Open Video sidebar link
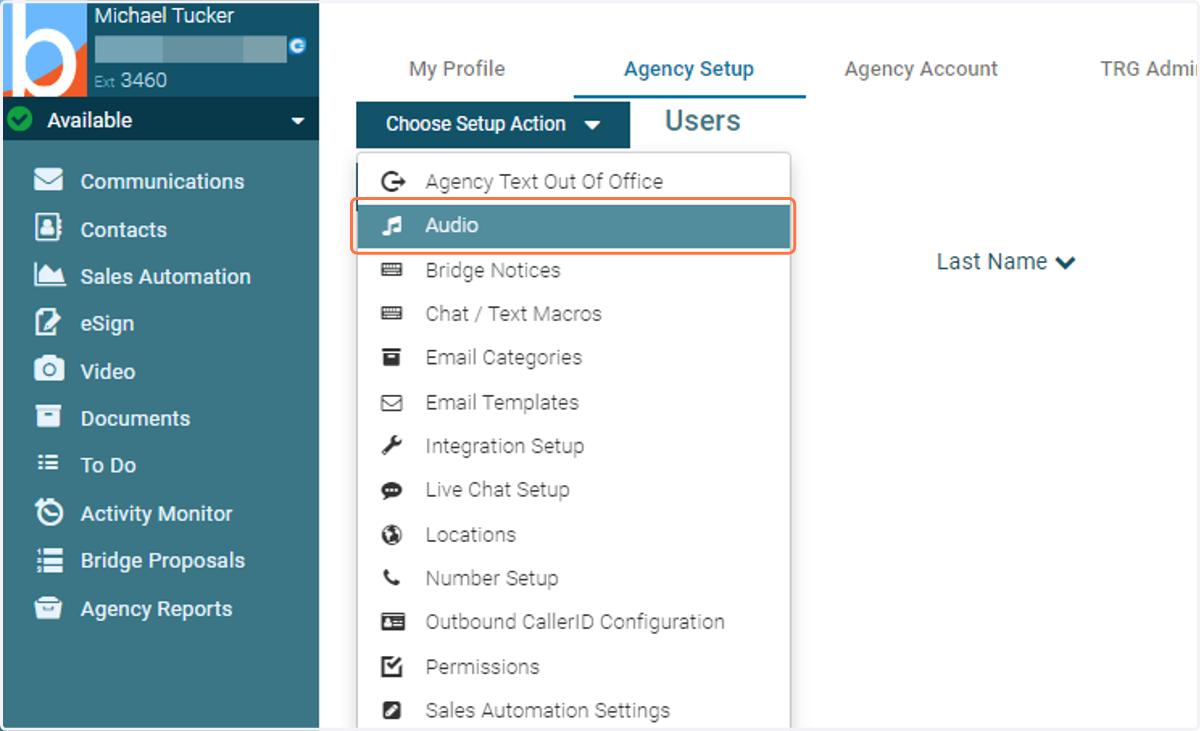 pos(108,371)
